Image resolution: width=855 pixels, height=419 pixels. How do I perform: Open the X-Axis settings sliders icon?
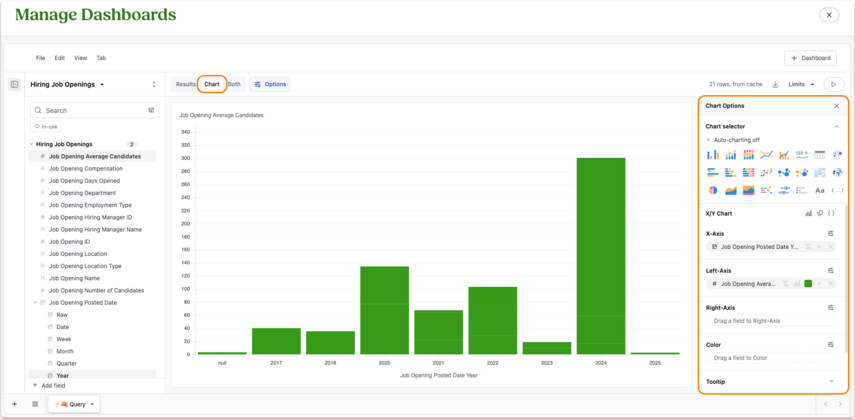pos(830,234)
